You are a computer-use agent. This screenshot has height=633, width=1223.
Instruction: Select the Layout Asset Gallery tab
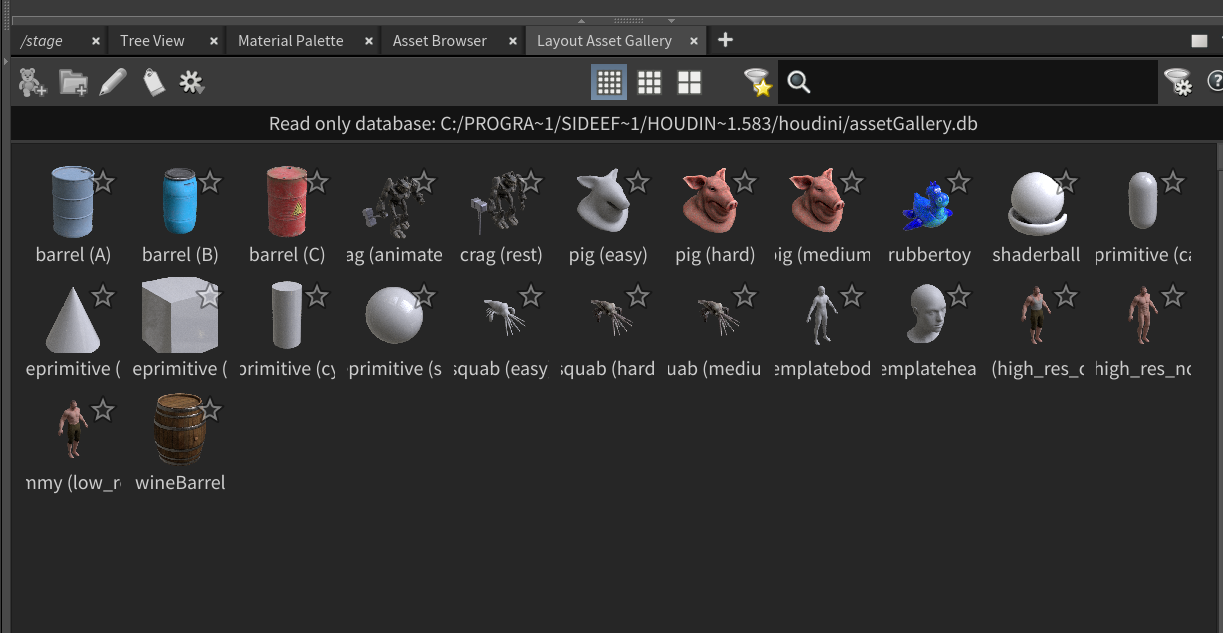point(604,41)
